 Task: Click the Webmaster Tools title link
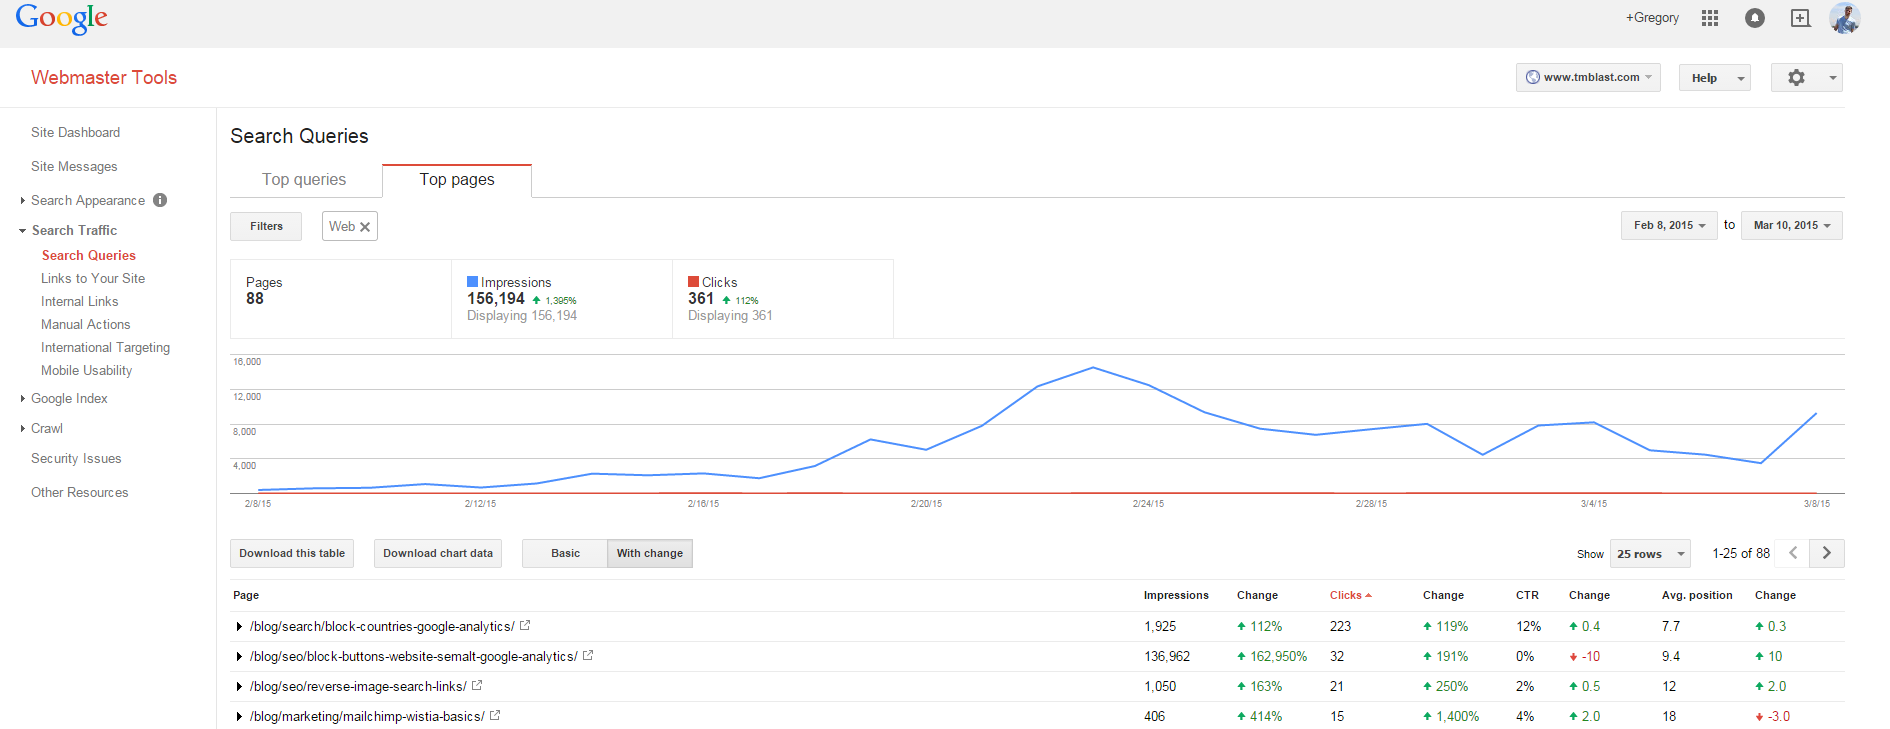(104, 77)
